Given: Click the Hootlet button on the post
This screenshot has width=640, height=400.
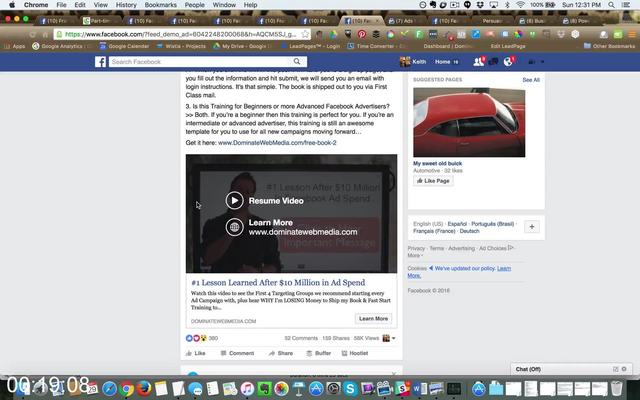Looking at the screenshot, I should click(355, 353).
